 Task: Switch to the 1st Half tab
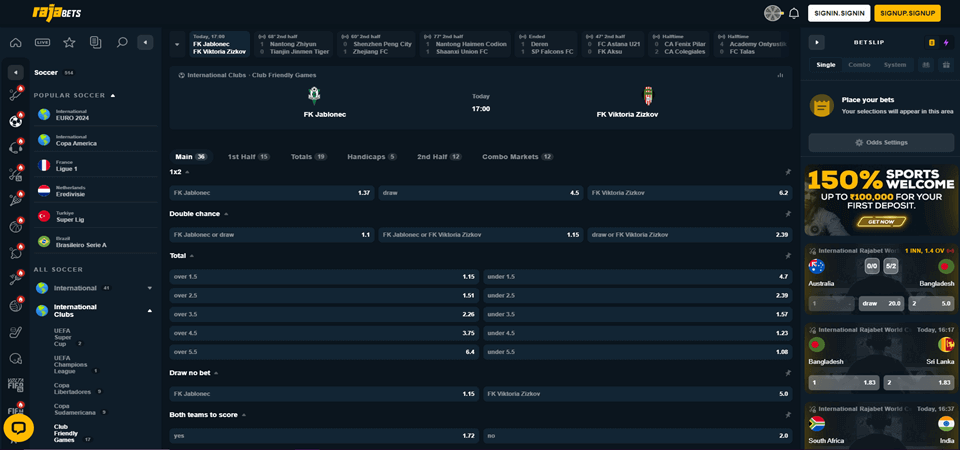(248, 157)
